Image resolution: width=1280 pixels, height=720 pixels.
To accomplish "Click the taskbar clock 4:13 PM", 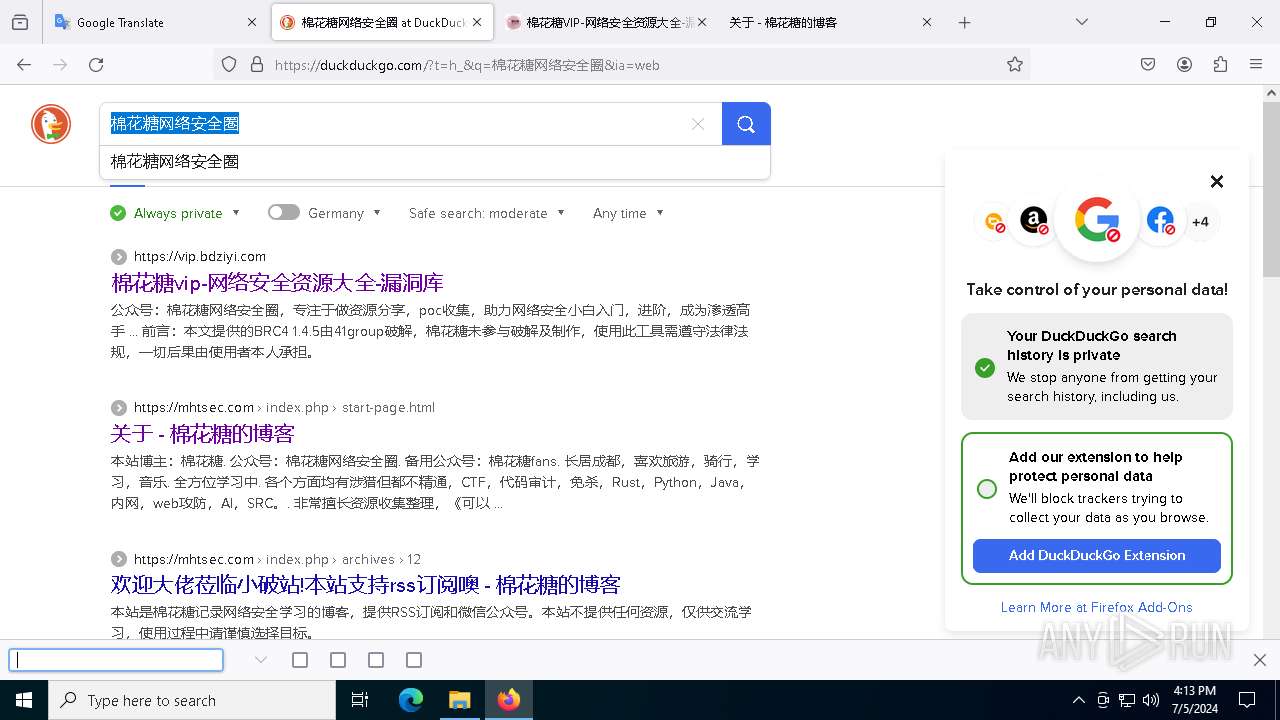I will (x=1193, y=700).
